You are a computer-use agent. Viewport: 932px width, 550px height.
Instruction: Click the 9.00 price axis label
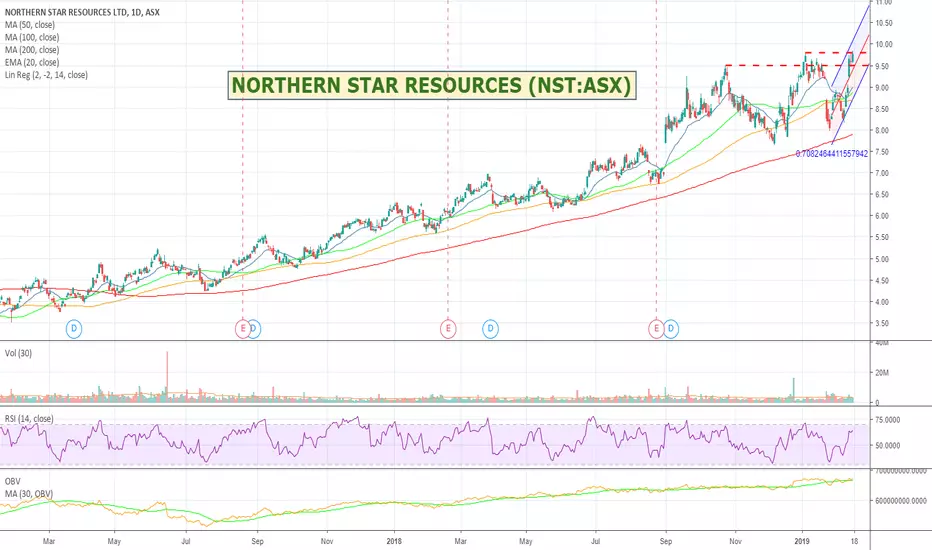point(882,87)
